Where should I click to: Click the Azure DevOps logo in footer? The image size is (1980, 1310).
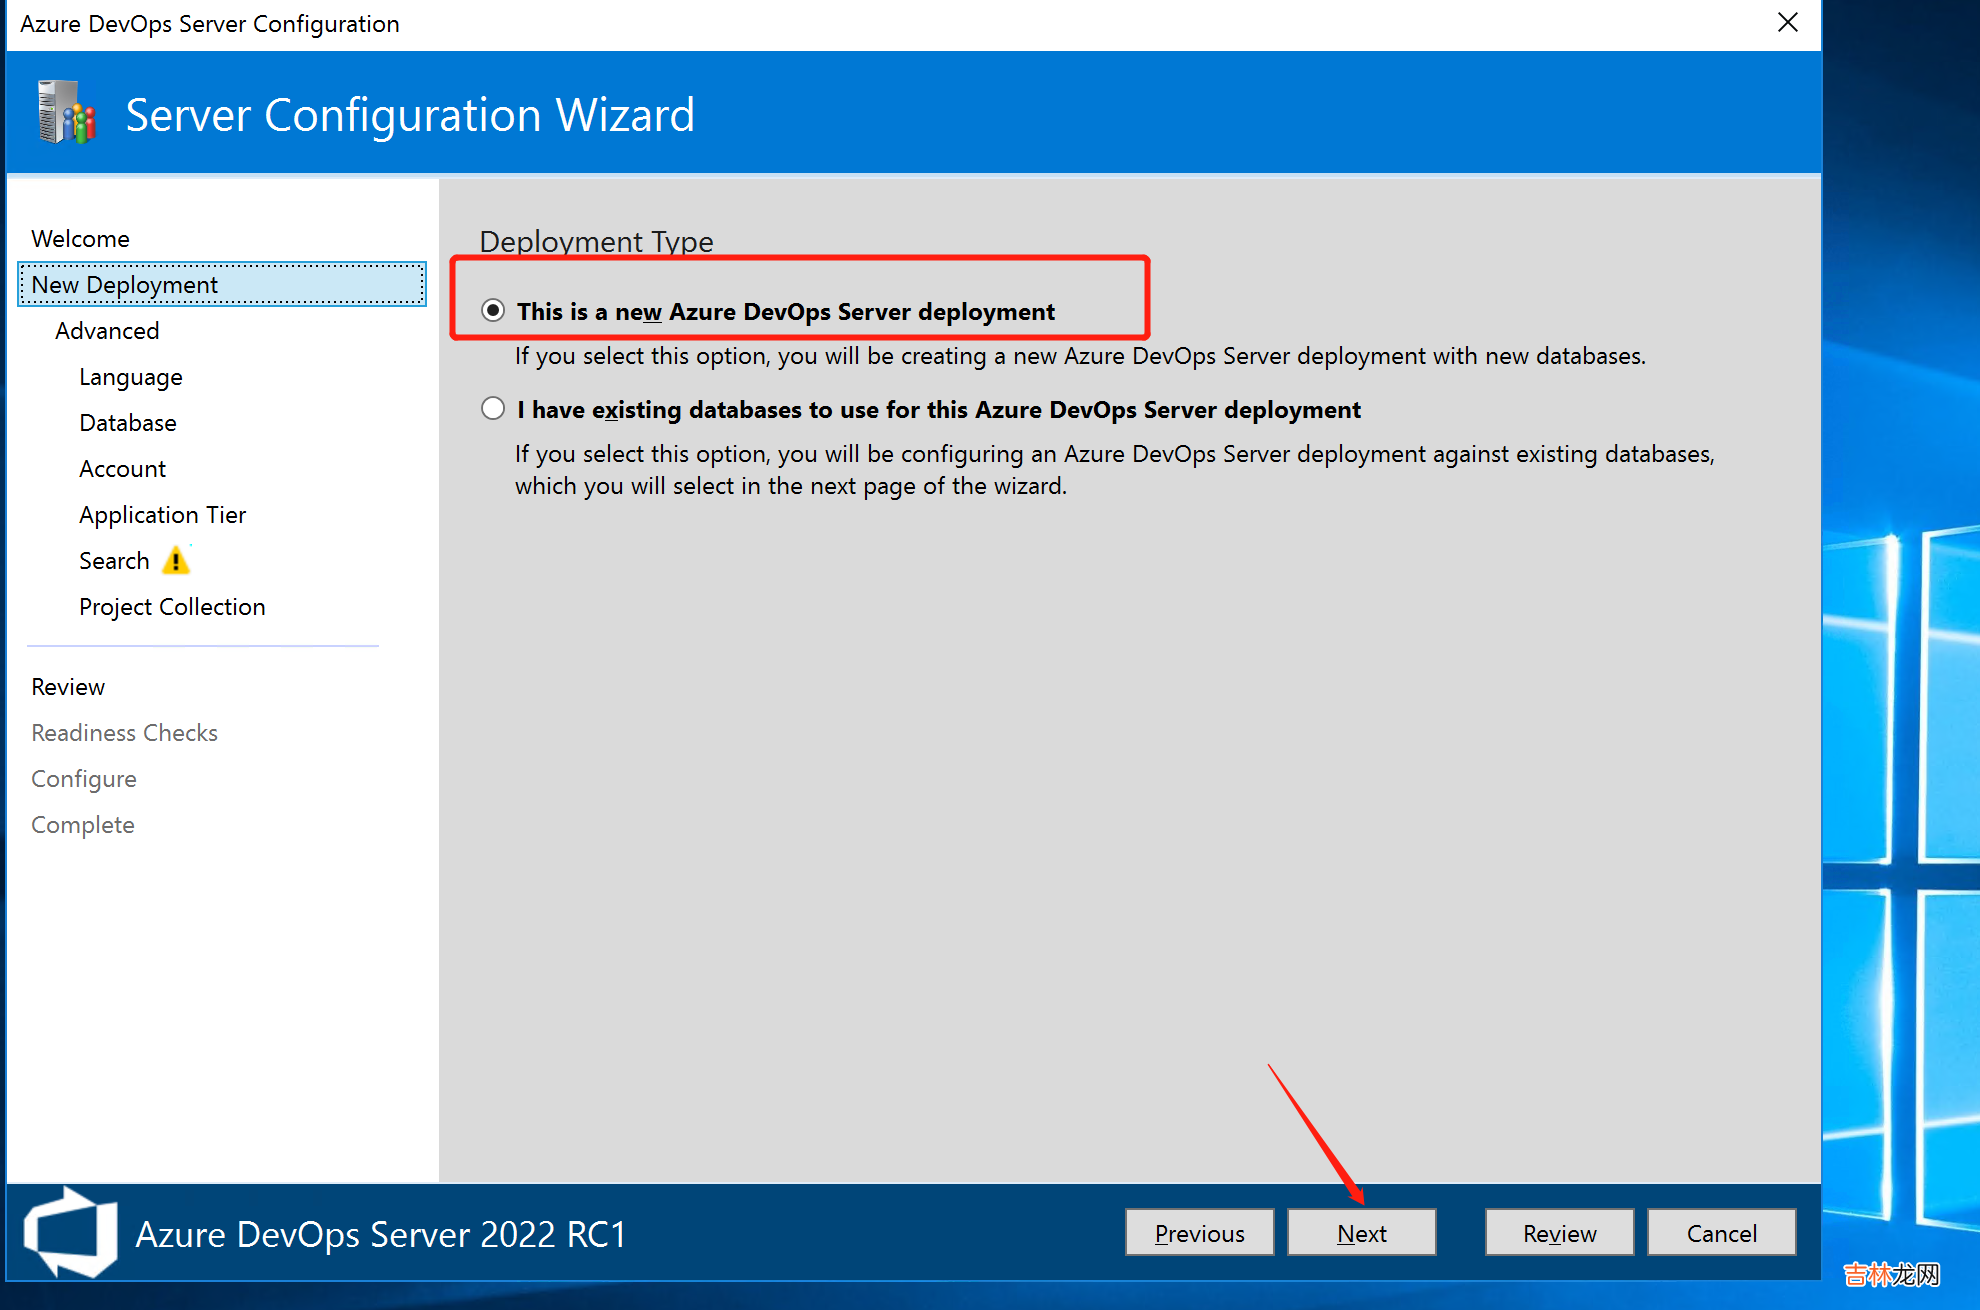click(70, 1233)
